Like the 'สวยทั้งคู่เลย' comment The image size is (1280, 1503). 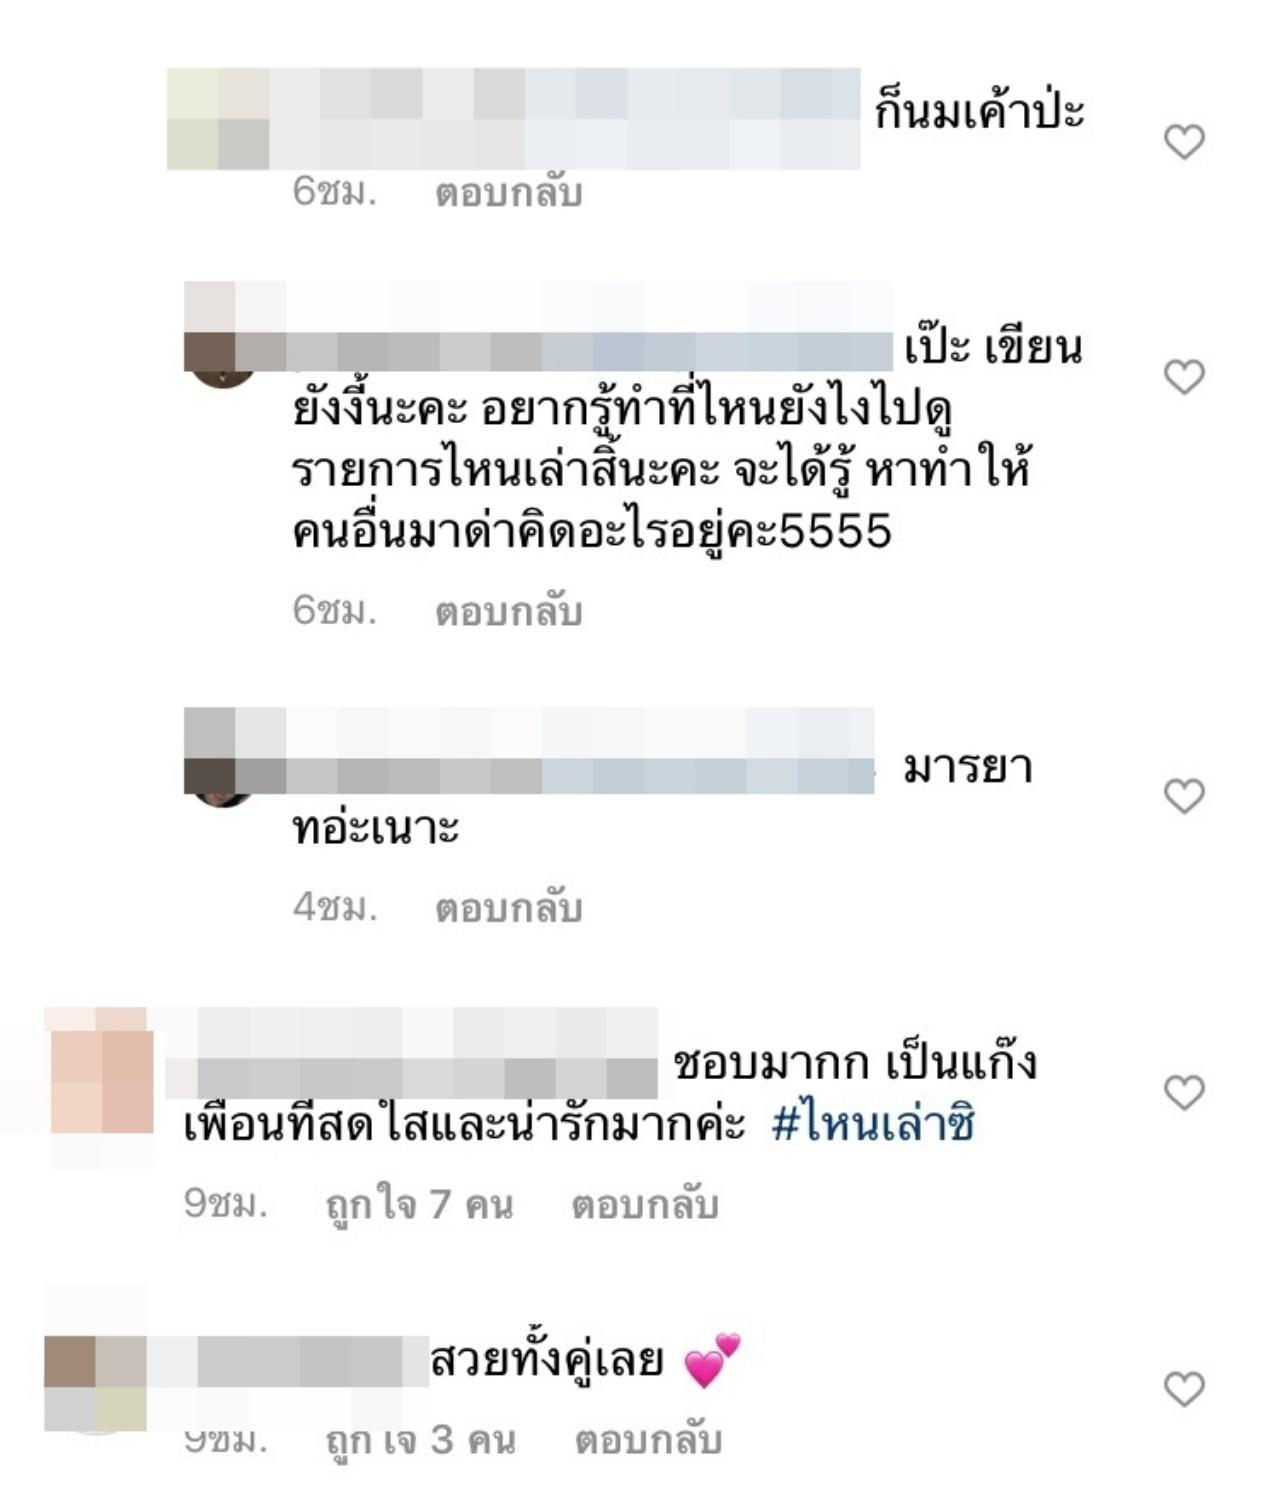(1184, 1389)
